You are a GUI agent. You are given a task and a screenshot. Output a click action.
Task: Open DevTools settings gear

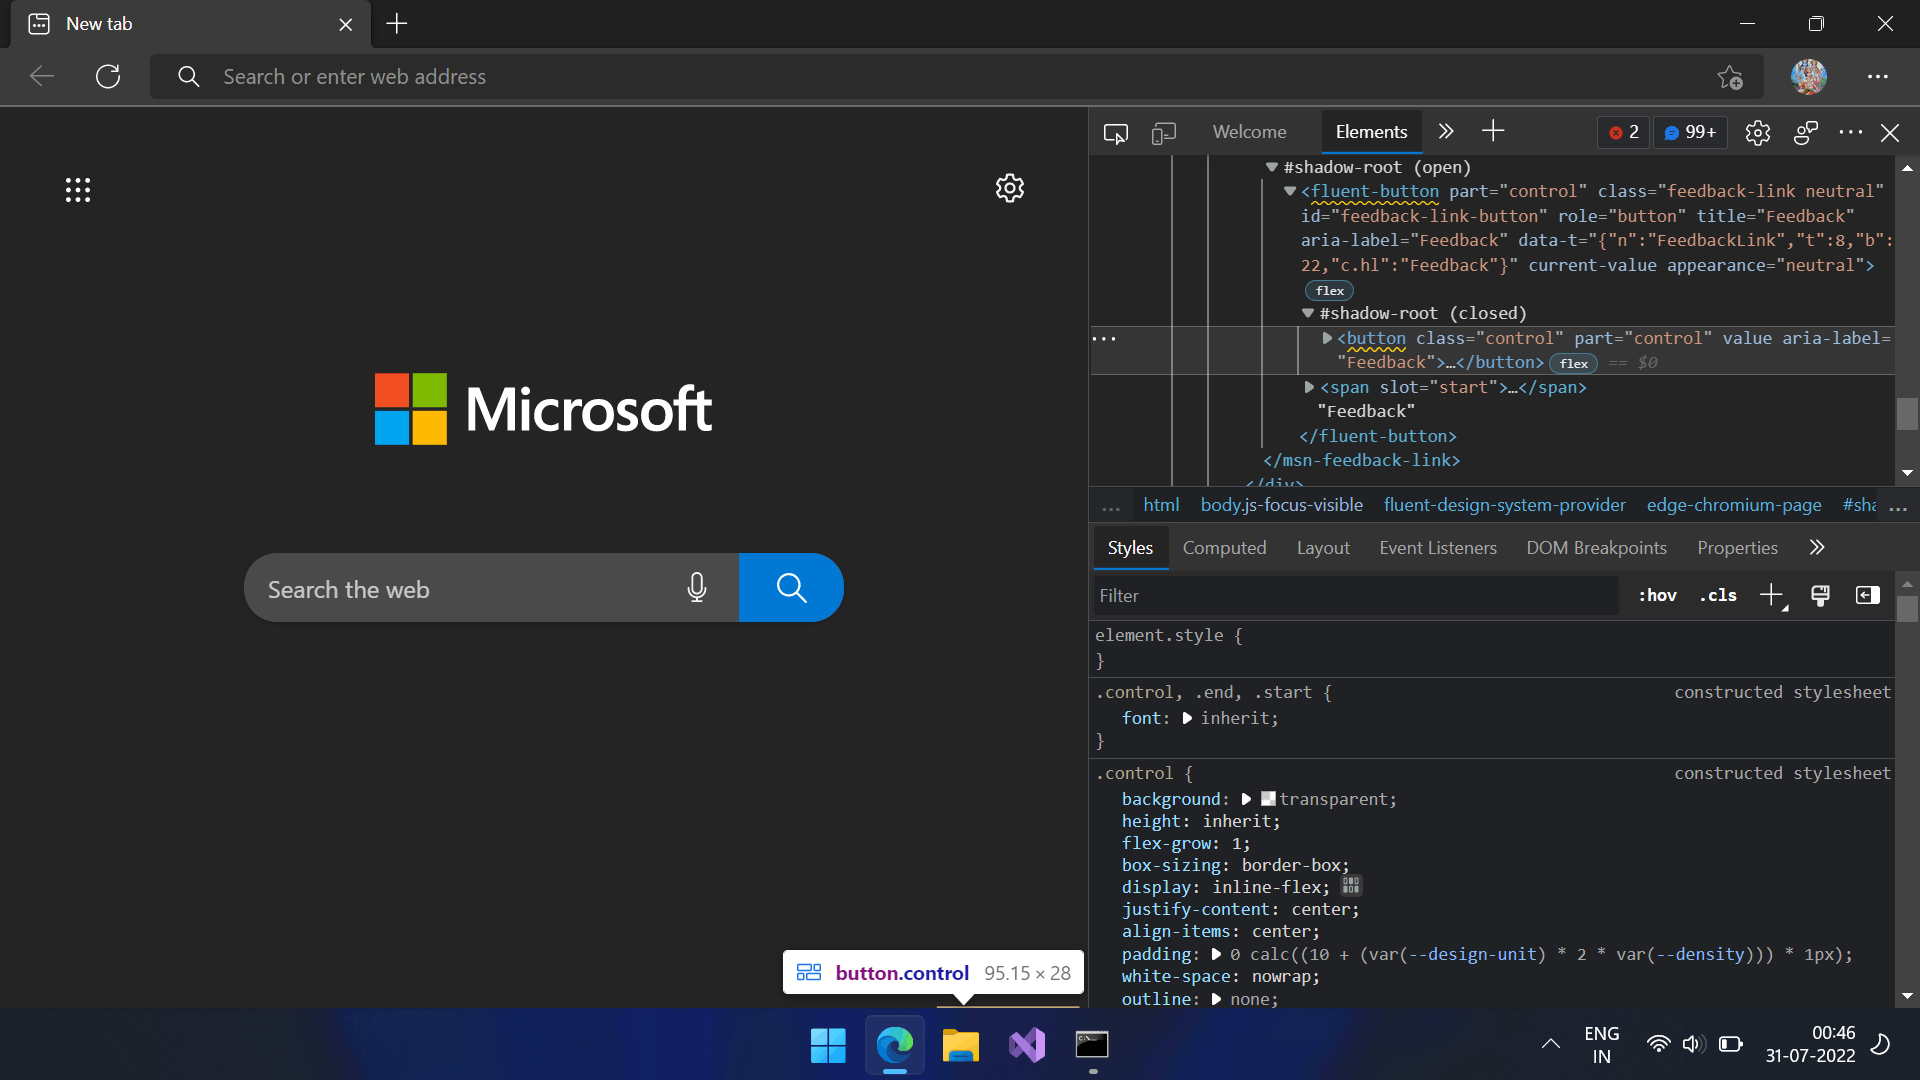coord(1757,133)
